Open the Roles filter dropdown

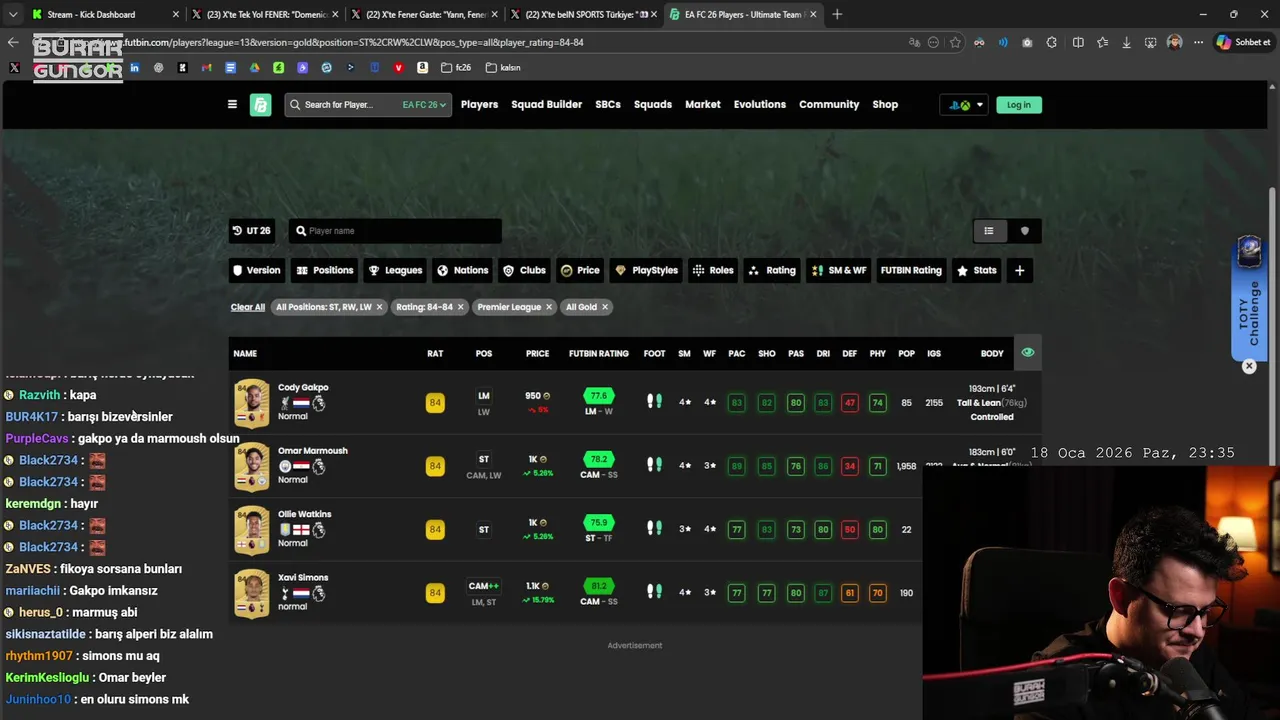coord(713,270)
